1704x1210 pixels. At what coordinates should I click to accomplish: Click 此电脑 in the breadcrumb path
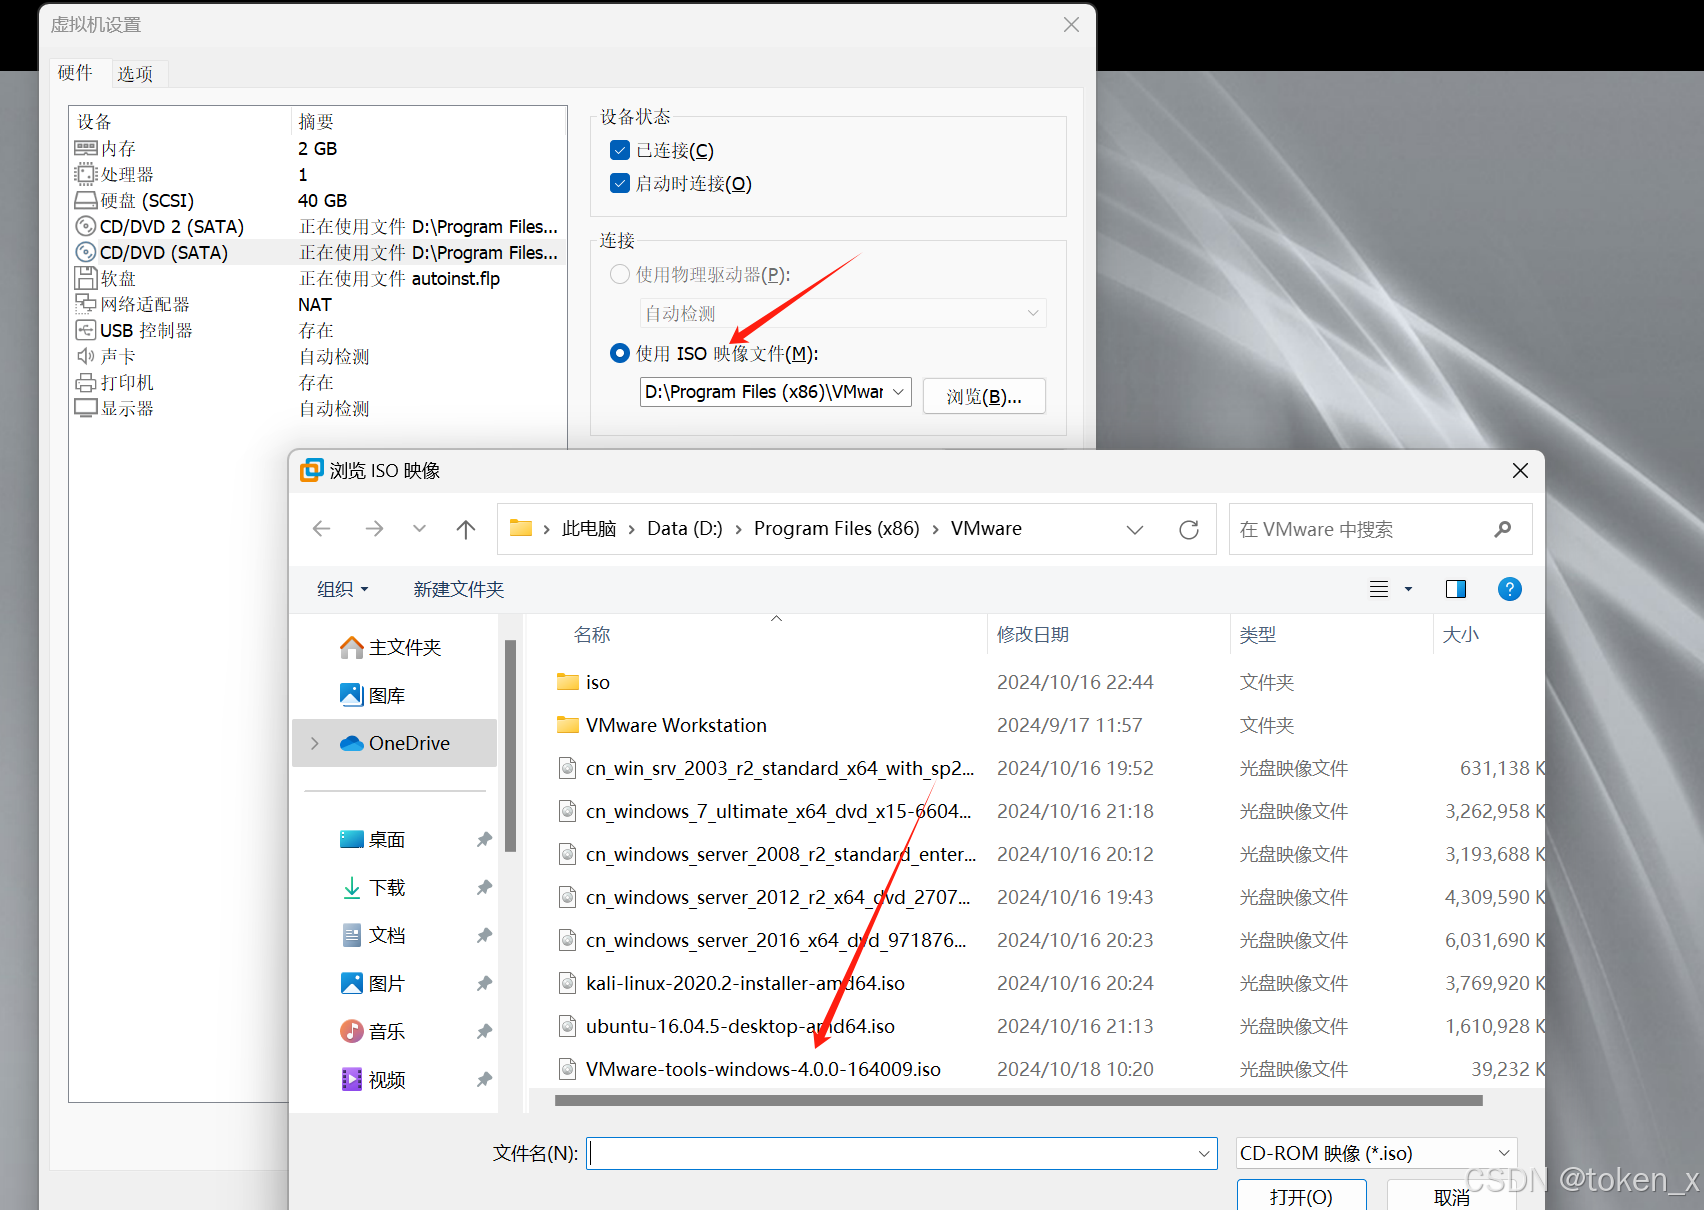[x=589, y=529]
